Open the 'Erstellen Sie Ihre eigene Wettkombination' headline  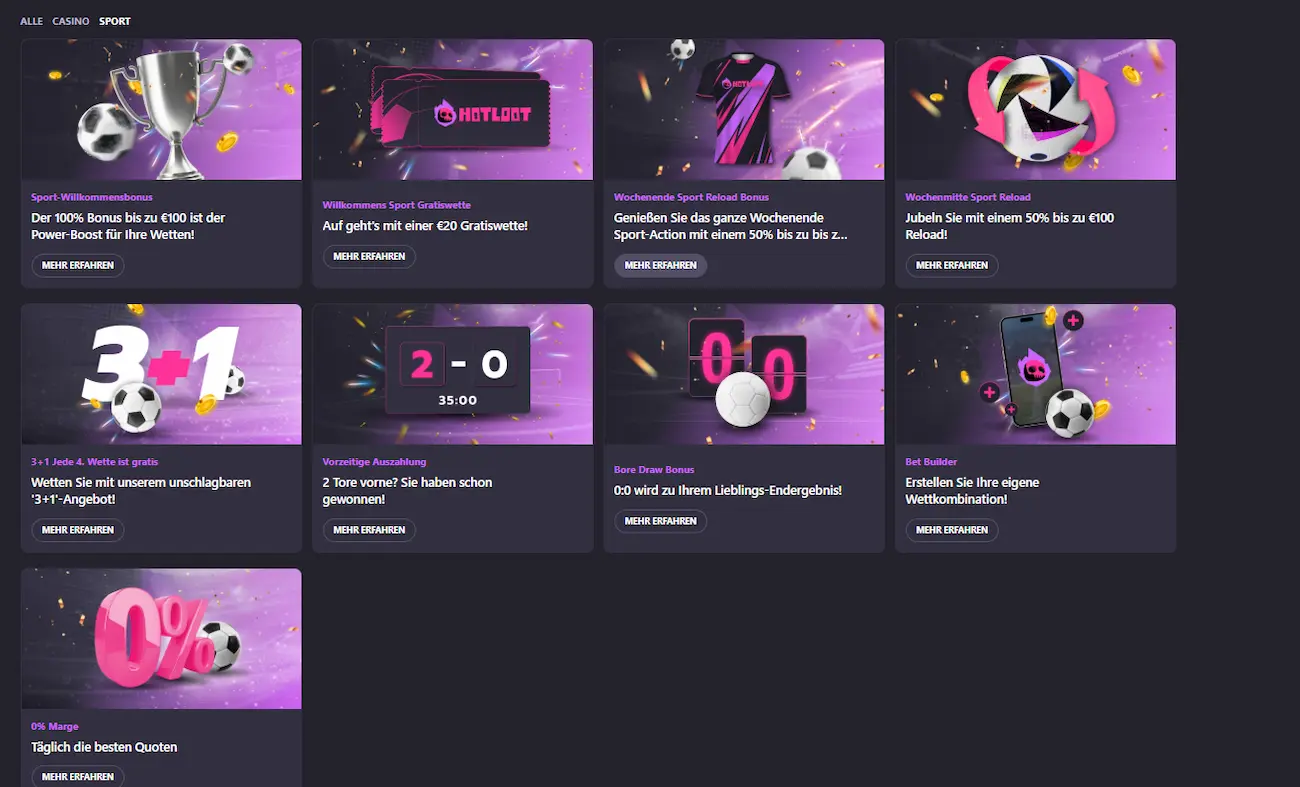(972, 490)
